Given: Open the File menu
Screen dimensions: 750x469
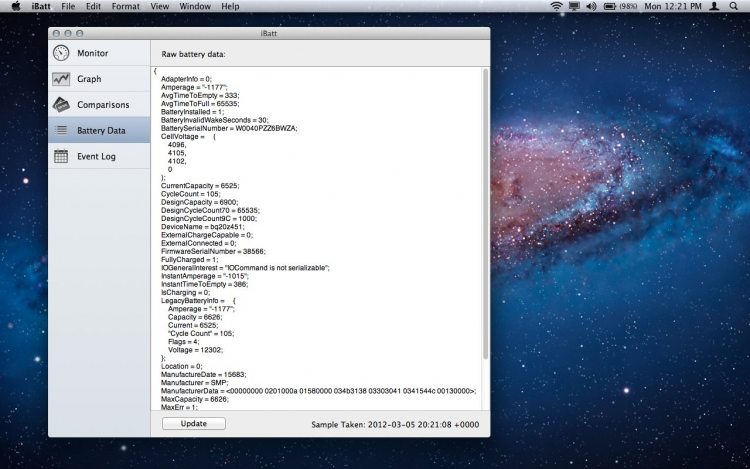Looking at the screenshot, I should (x=68, y=6).
